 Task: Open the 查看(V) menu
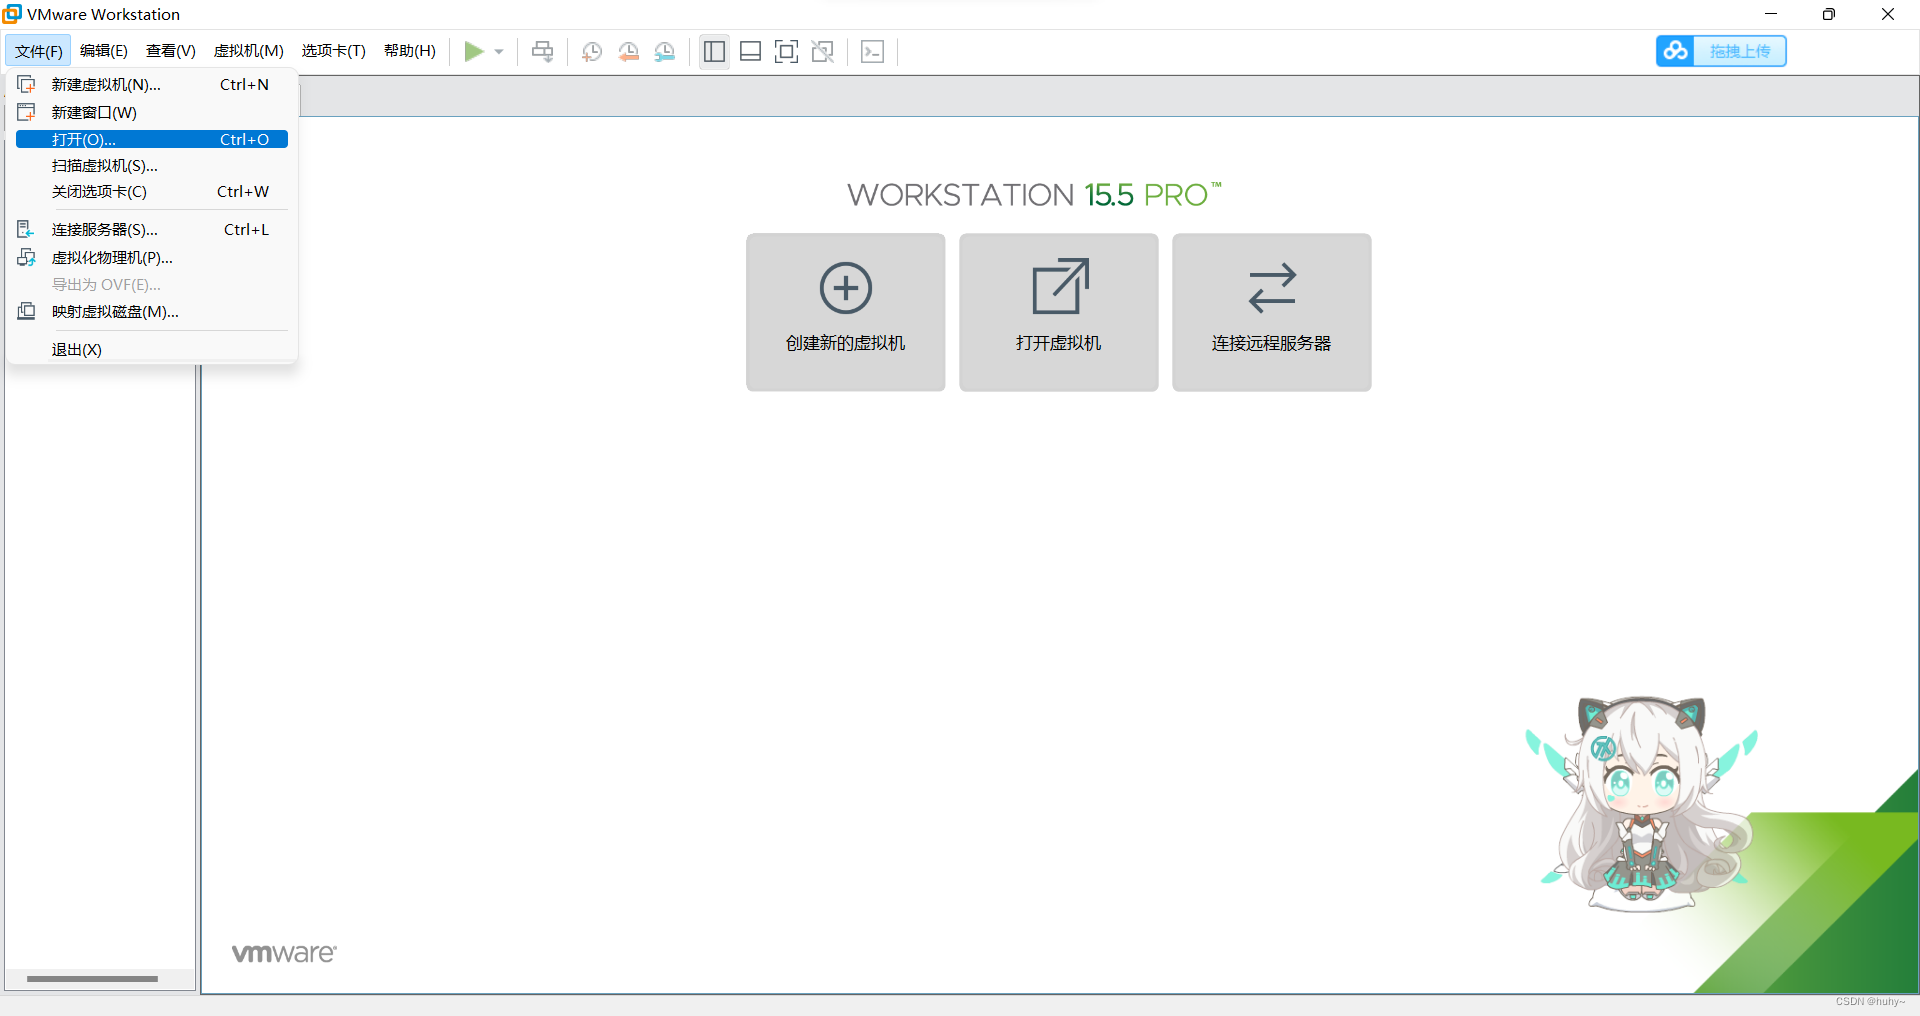[171, 51]
